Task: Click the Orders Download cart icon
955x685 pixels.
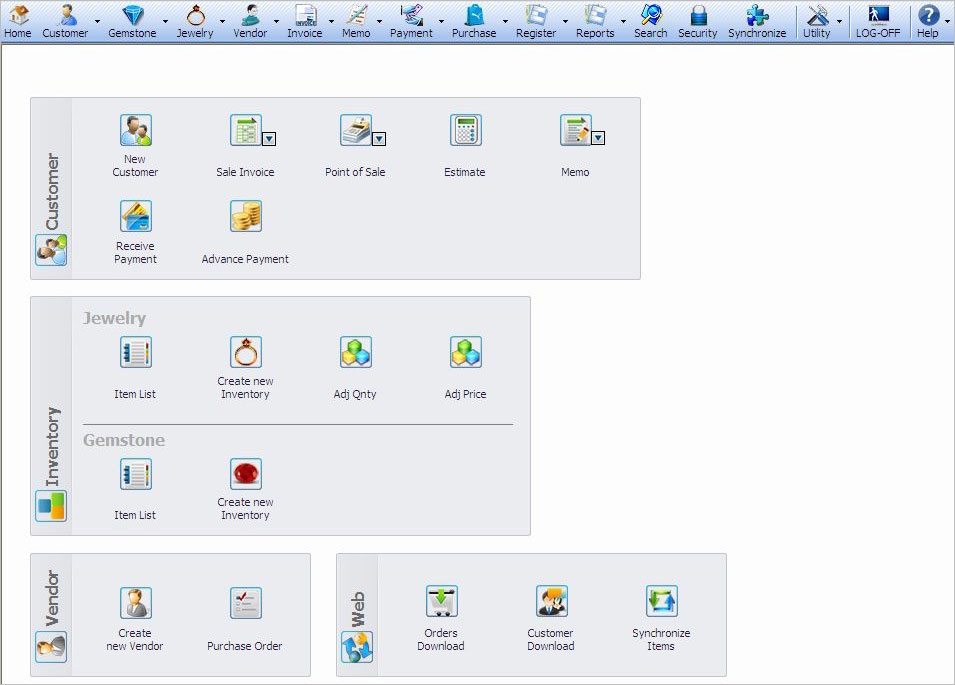Action: point(442,602)
